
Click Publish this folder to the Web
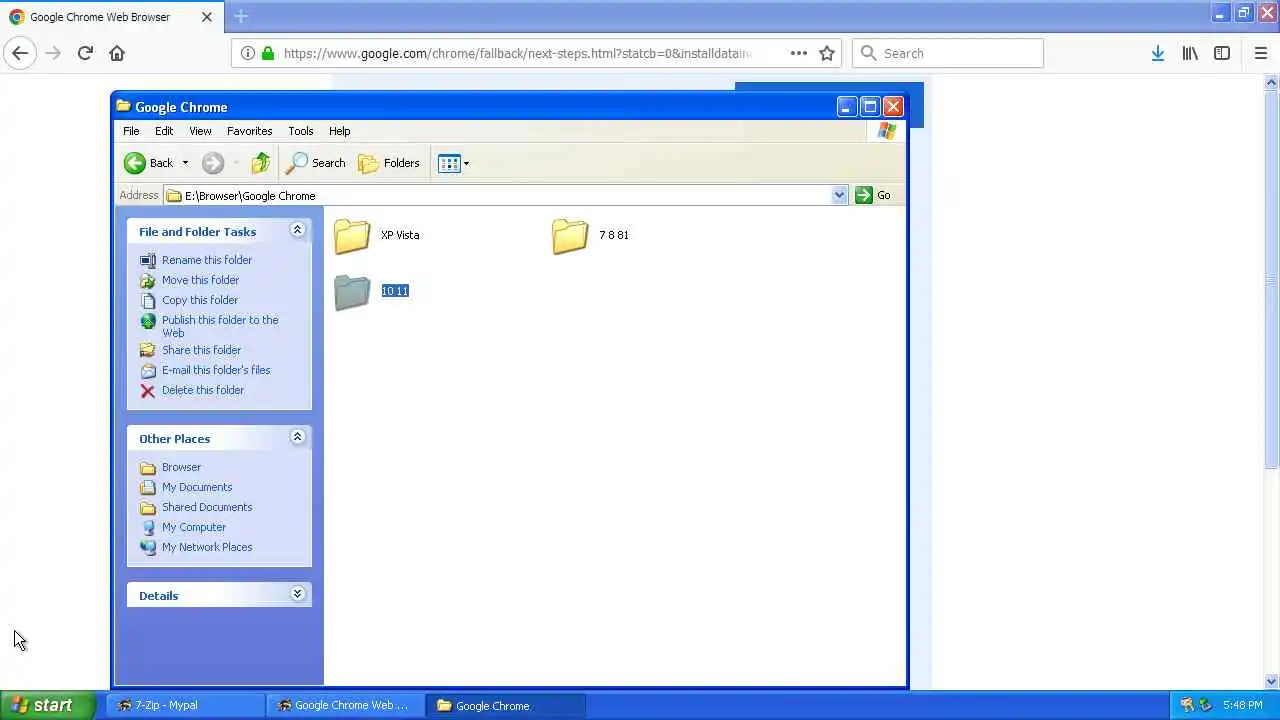[x=220, y=326]
